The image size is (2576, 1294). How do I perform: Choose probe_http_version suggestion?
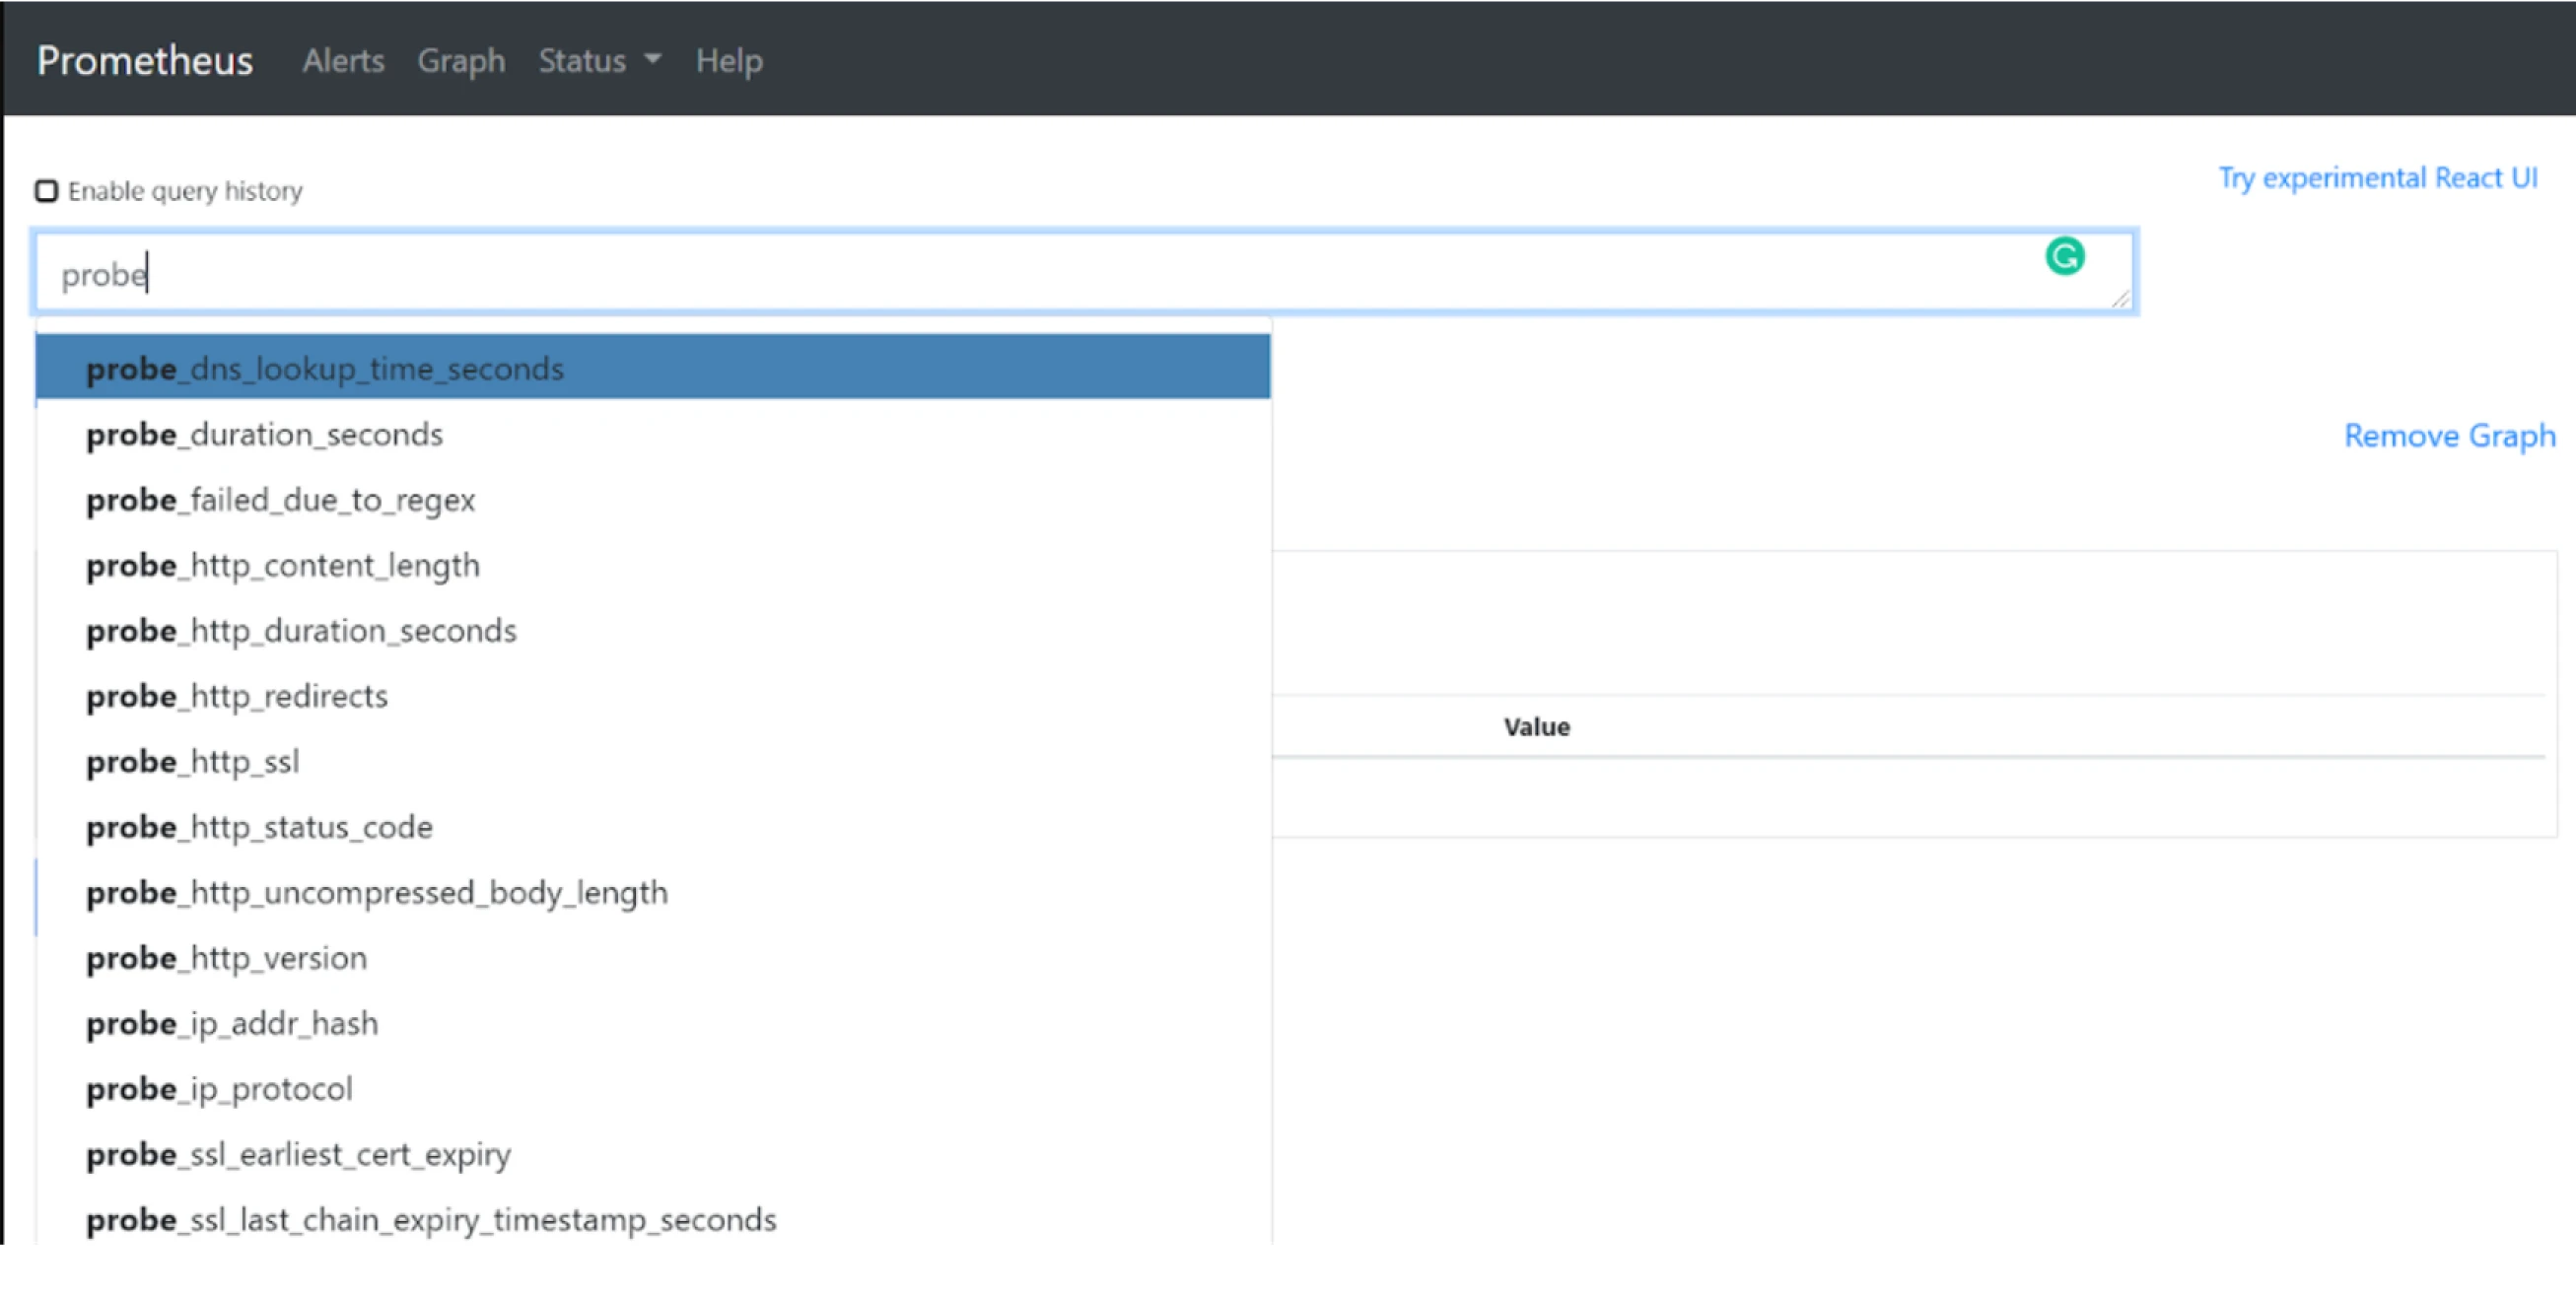(653, 957)
